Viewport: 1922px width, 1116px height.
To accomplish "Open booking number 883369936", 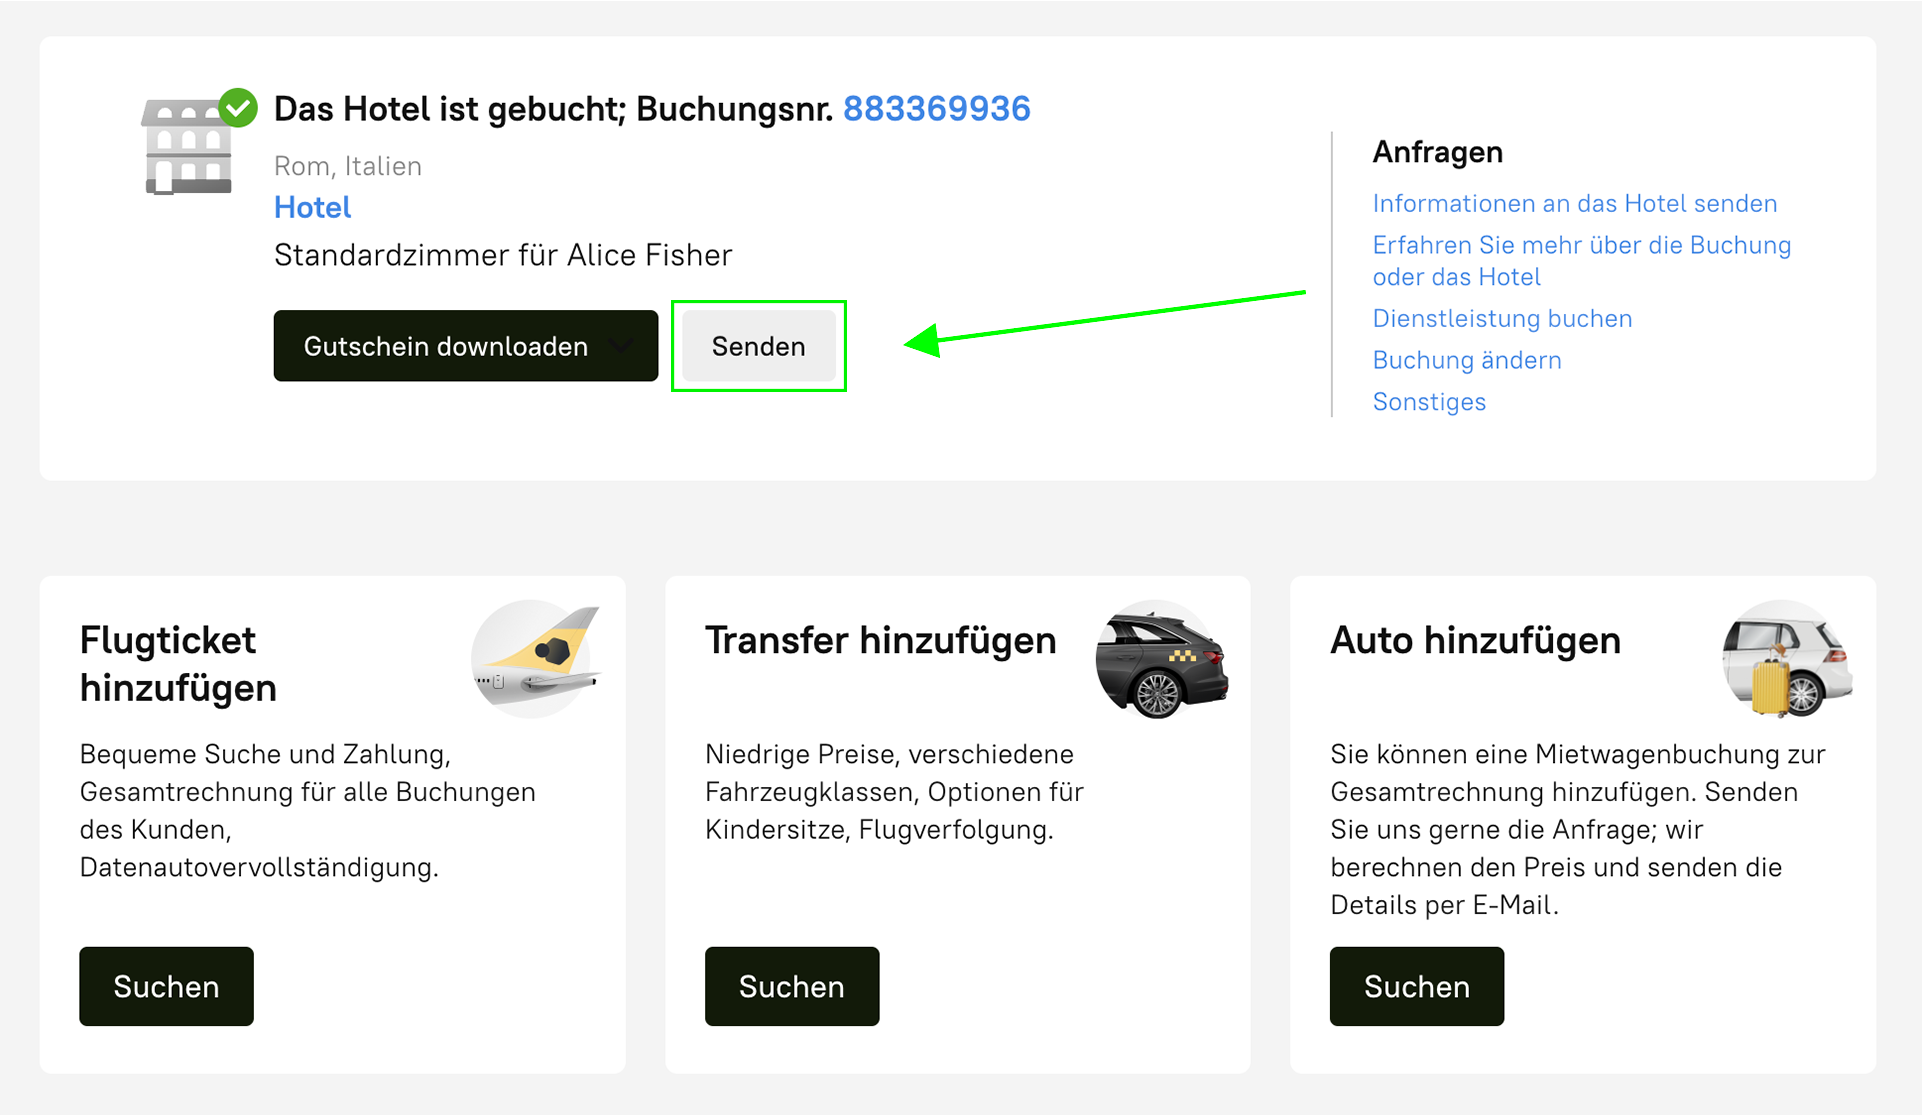I will point(936,109).
